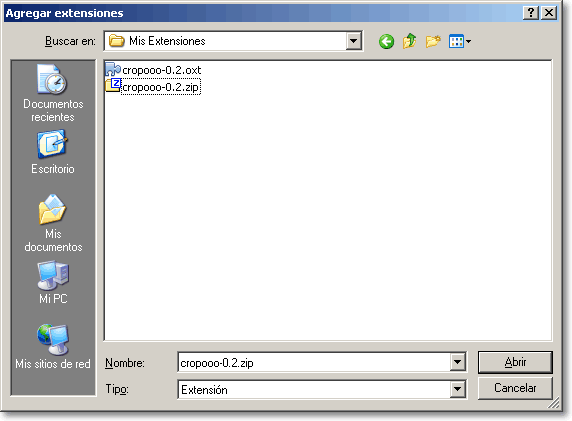The width and height of the screenshot is (572, 421).
Task: Expand the Tipo file type dropdown
Action: pos(457,390)
